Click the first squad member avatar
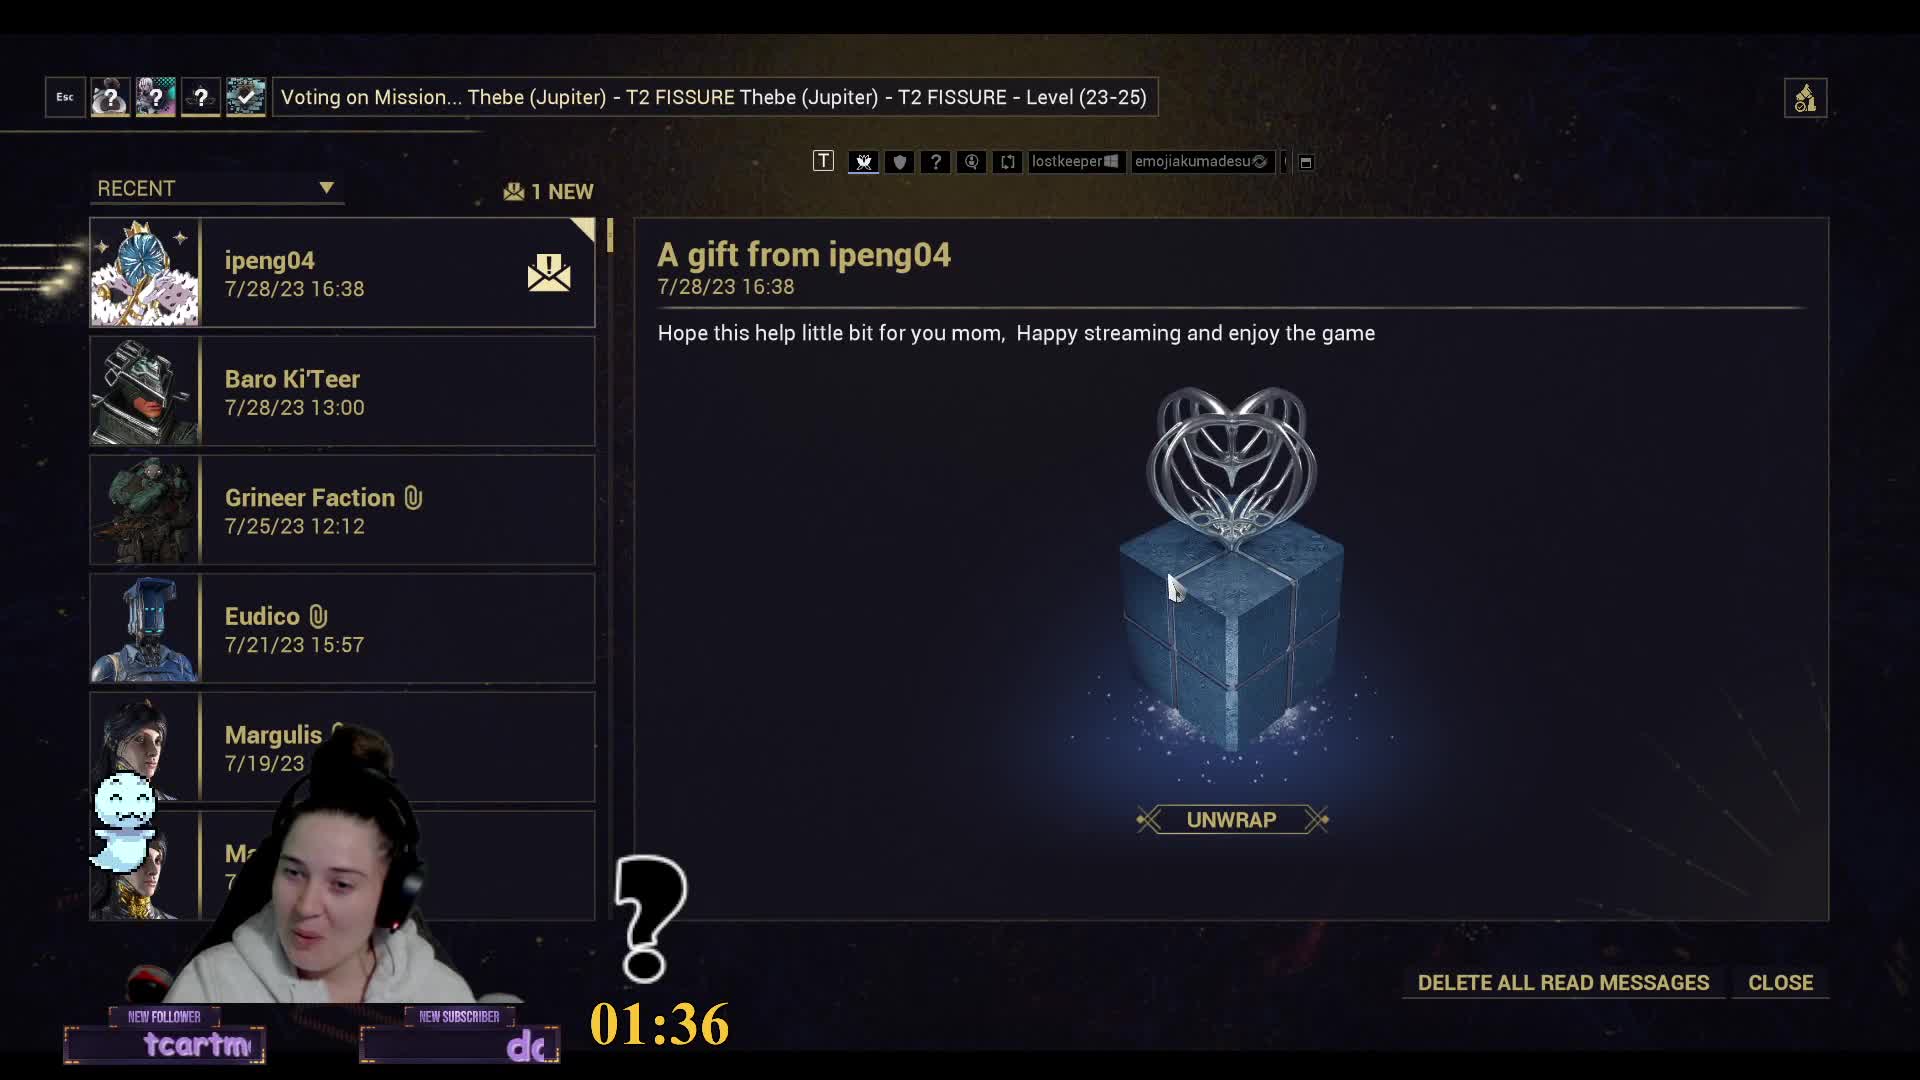The width and height of the screenshot is (1920, 1080). (x=110, y=97)
